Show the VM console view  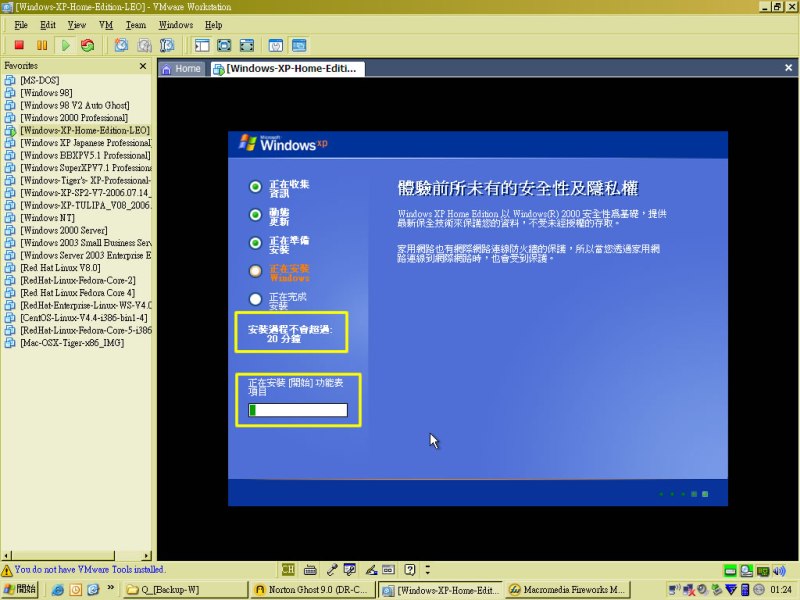point(299,45)
